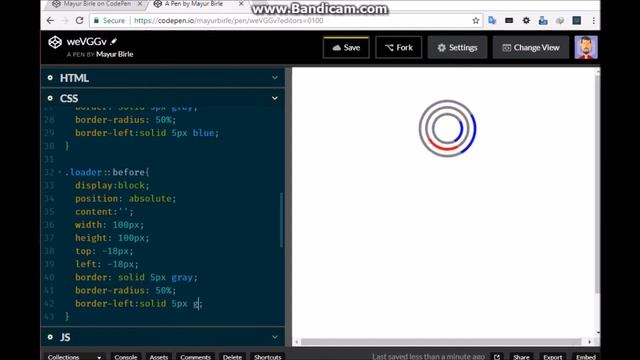Save the pen
Image resolution: width=640 pixels, height=360 pixels.
point(346,47)
